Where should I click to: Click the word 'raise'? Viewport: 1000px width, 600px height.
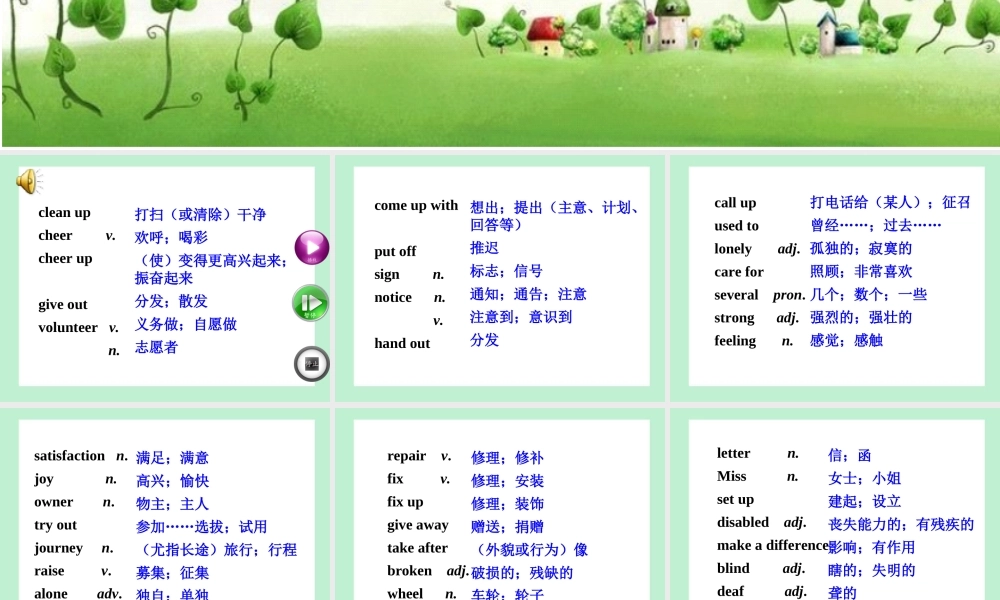pyautogui.click(x=49, y=571)
